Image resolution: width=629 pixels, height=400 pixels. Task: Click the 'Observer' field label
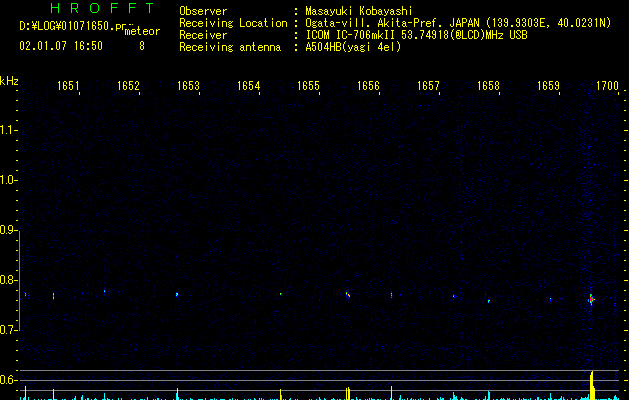(203, 11)
